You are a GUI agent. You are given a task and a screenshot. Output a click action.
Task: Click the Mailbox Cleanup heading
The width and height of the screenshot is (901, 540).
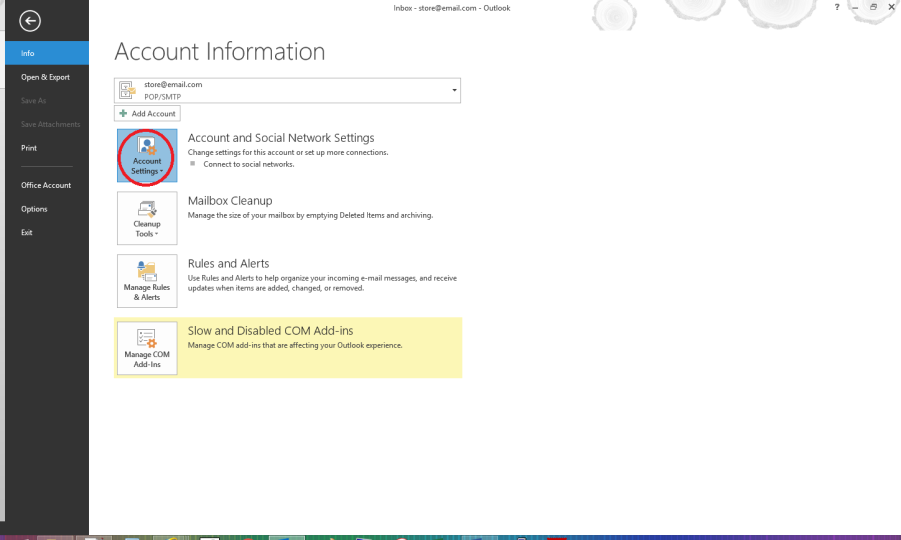pyautogui.click(x=230, y=200)
